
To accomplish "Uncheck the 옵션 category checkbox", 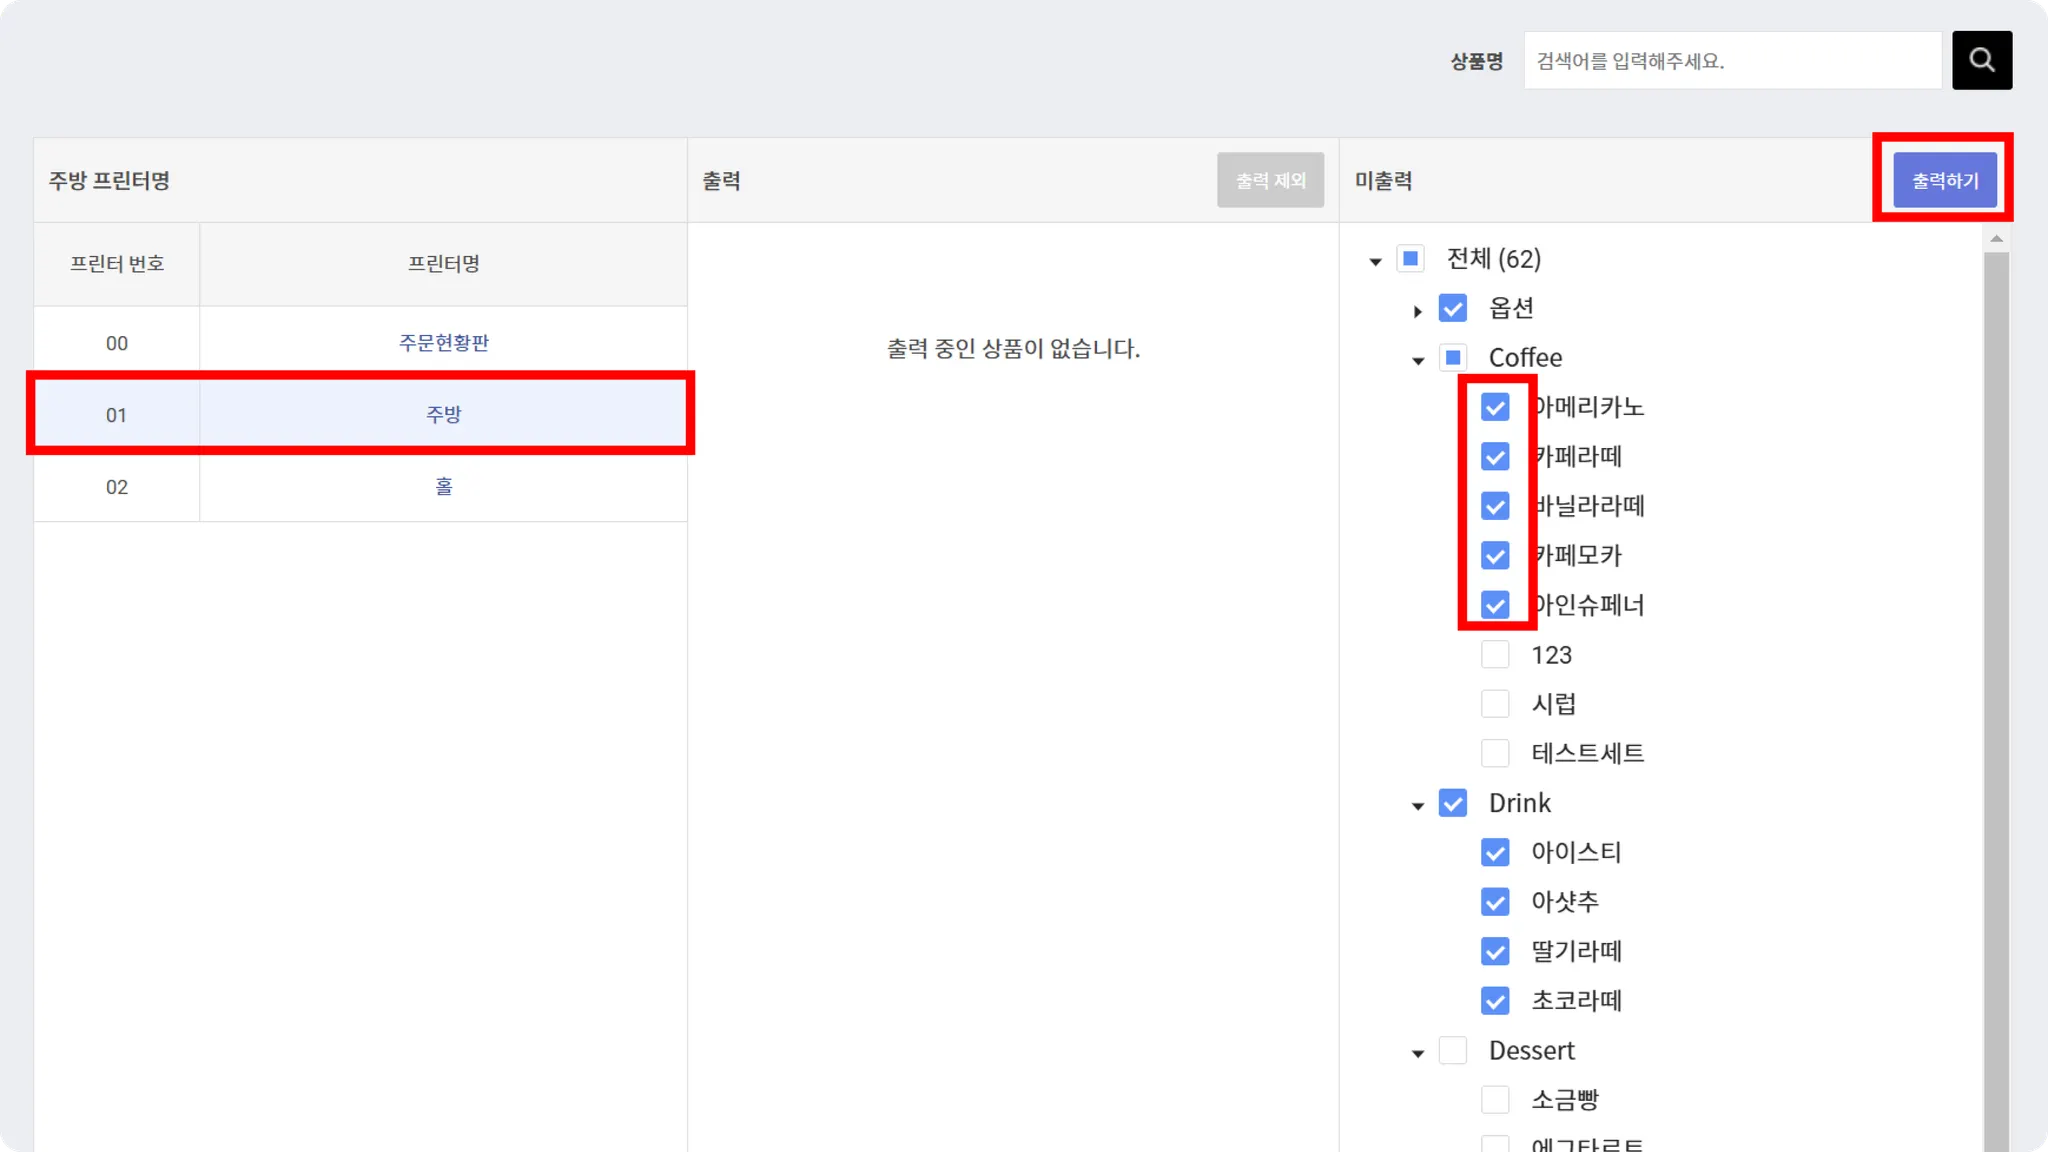I will (x=1453, y=308).
